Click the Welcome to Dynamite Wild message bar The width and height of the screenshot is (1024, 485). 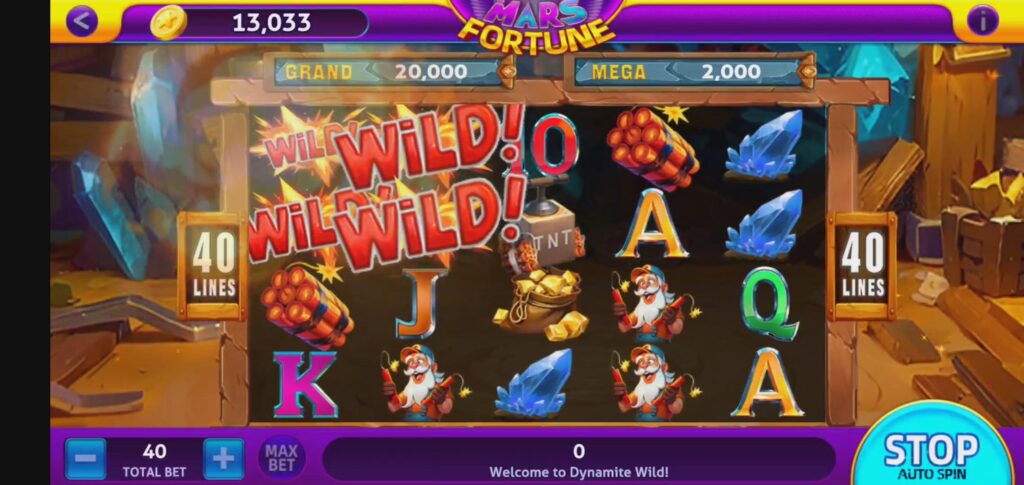[579, 460]
